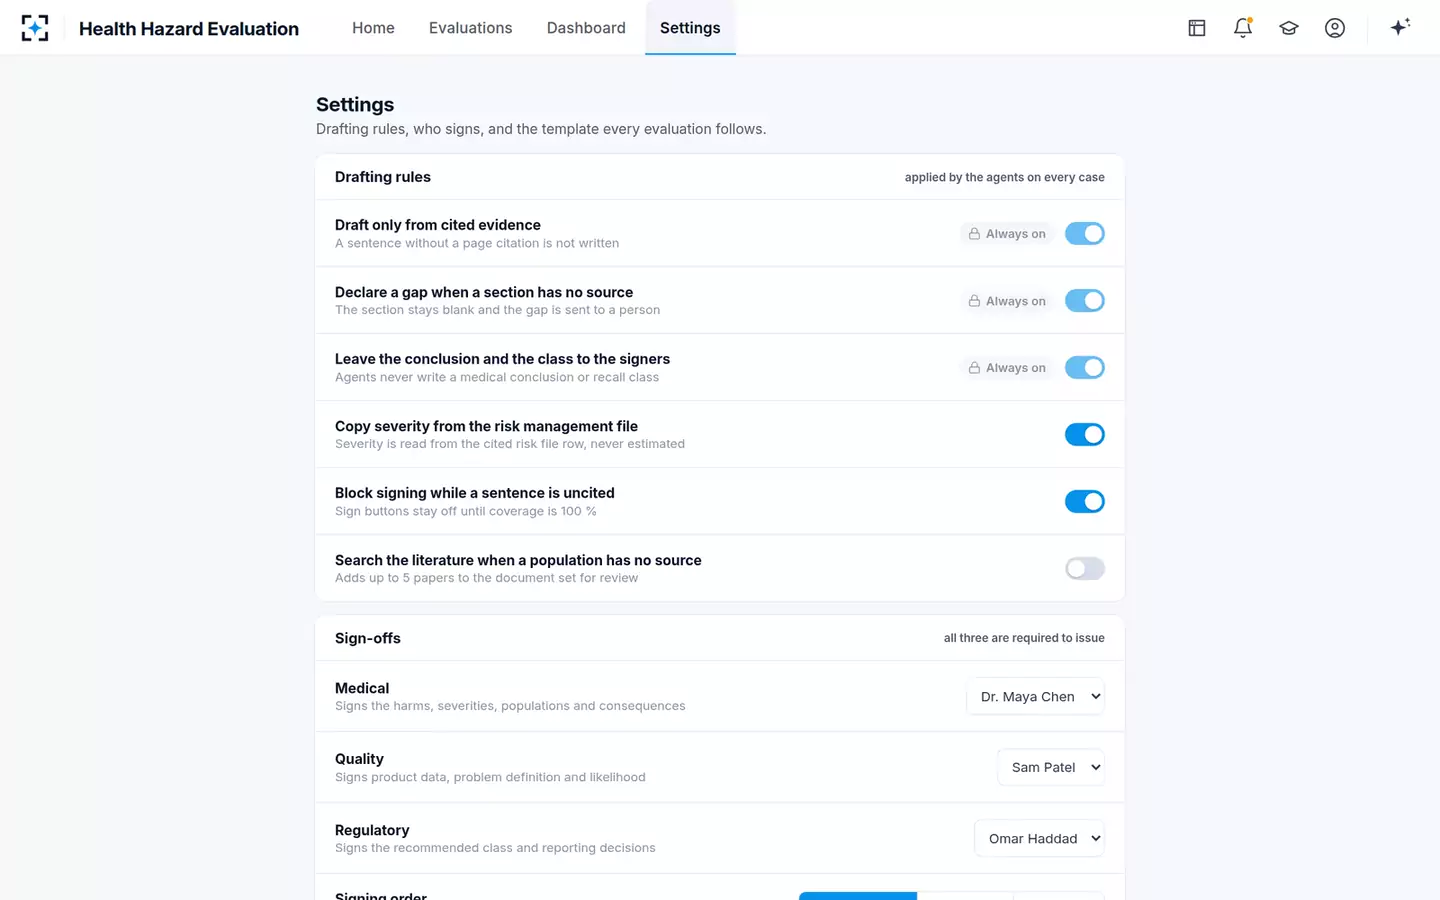Open the Home navigation link
This screenshot has height=900, width=1440.
(373, 28)
